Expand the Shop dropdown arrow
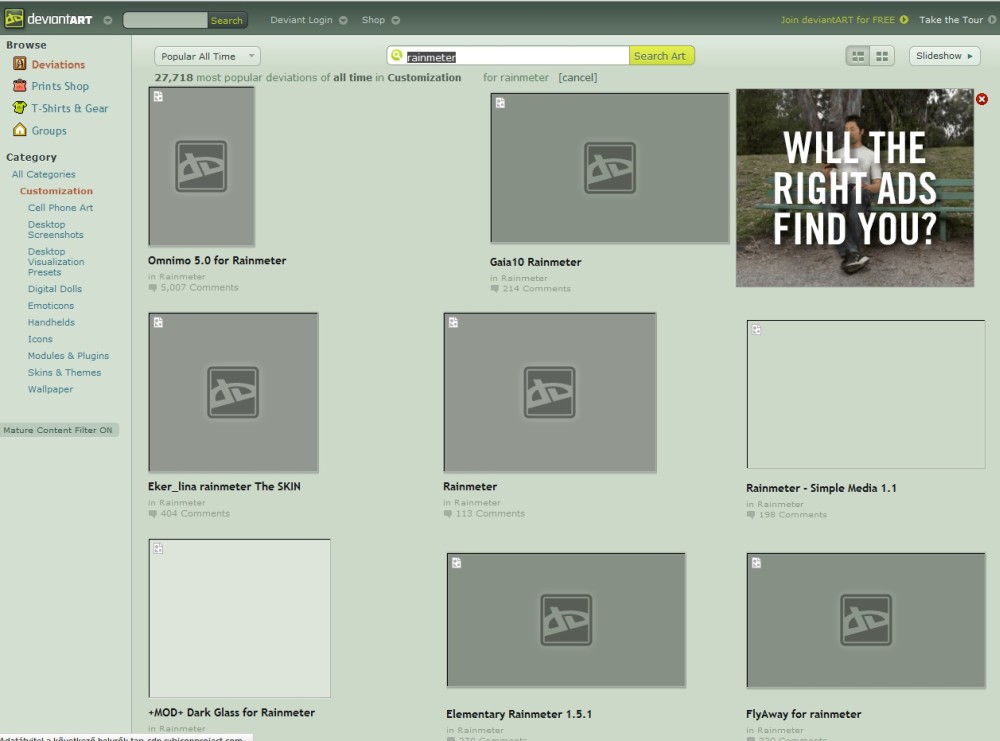This screenshot has height=741, width=1000. tap(395, 20)
